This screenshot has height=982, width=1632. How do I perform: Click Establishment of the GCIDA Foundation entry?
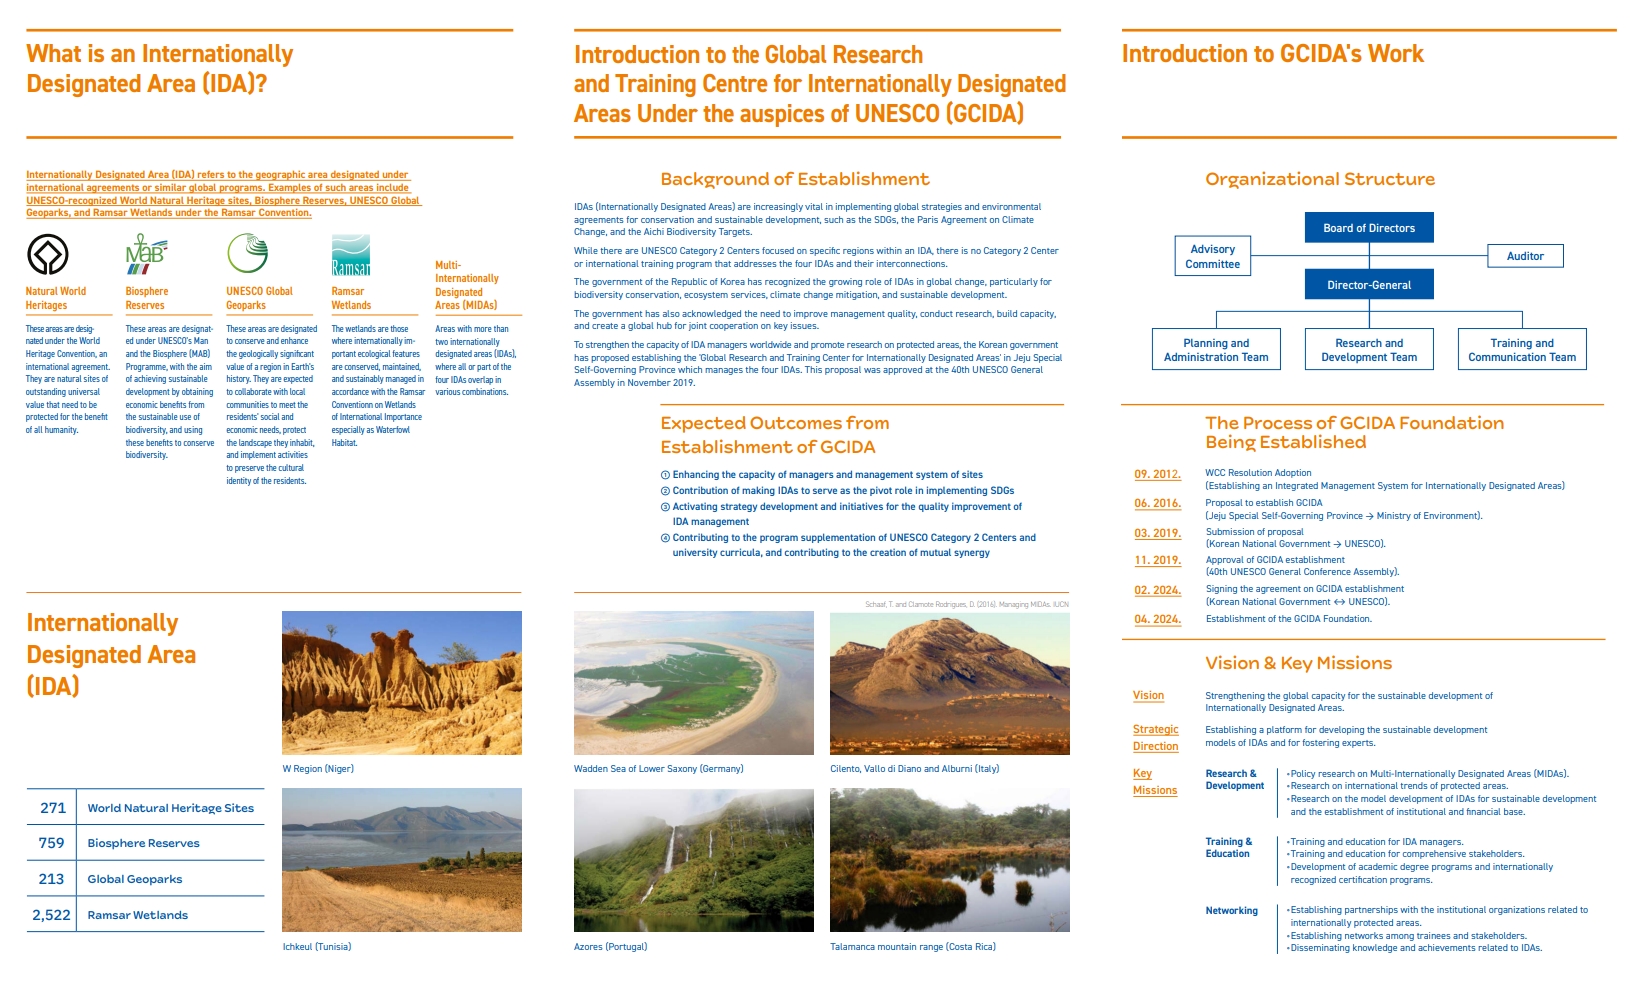1289,619
